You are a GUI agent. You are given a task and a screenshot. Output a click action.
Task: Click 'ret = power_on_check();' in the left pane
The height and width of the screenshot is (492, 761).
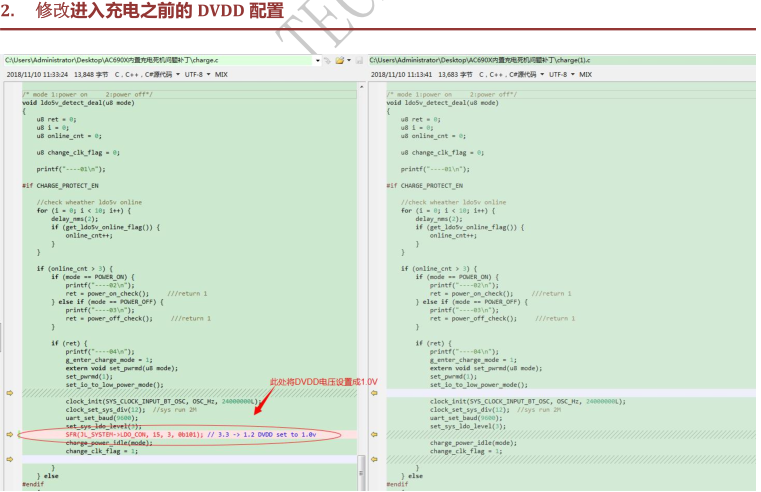tap(107, 294)
